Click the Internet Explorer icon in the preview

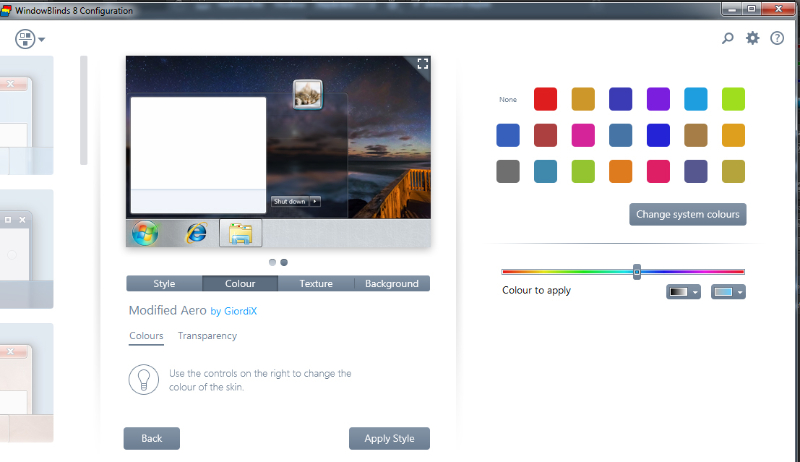pos(197,233)
